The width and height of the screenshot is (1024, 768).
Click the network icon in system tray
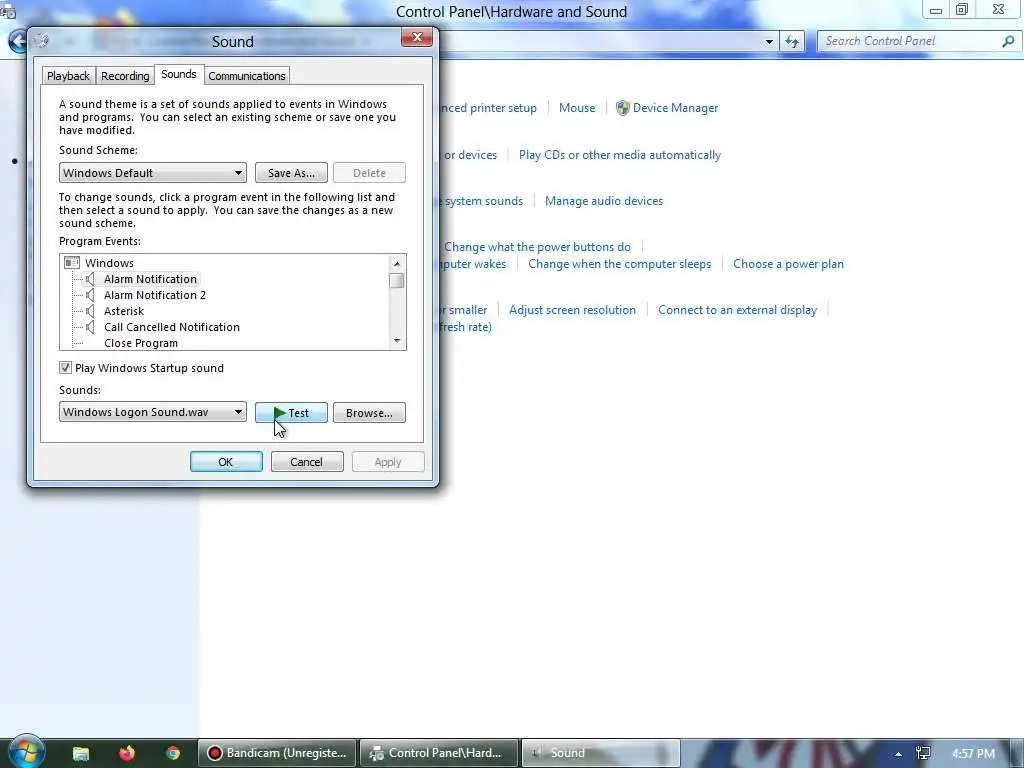click(923, 753)
